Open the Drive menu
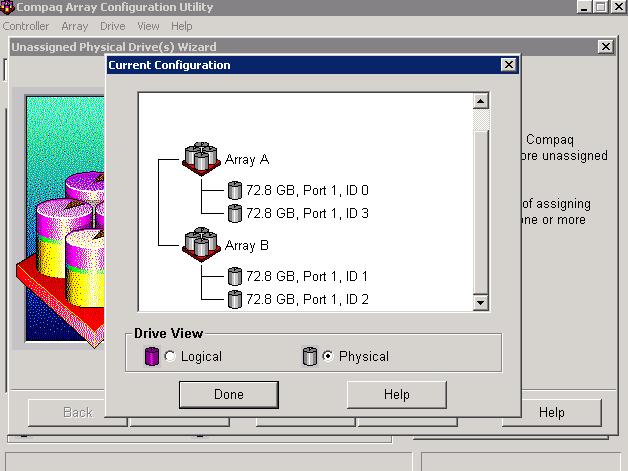The image size is (628, 471). (113, 26)
